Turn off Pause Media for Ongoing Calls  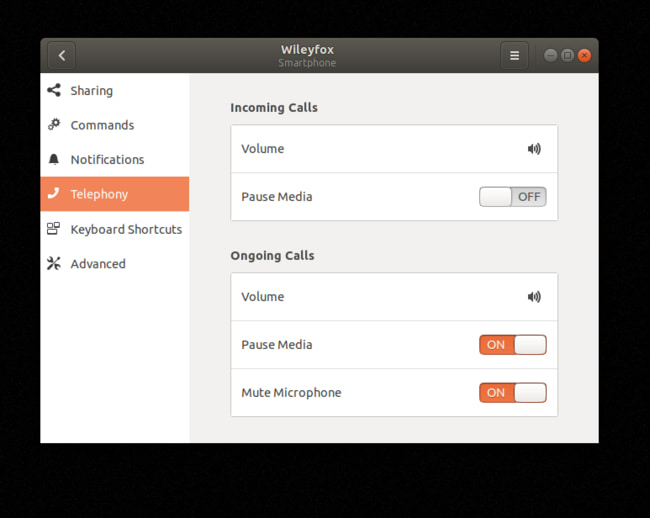[x=512, y=345]
